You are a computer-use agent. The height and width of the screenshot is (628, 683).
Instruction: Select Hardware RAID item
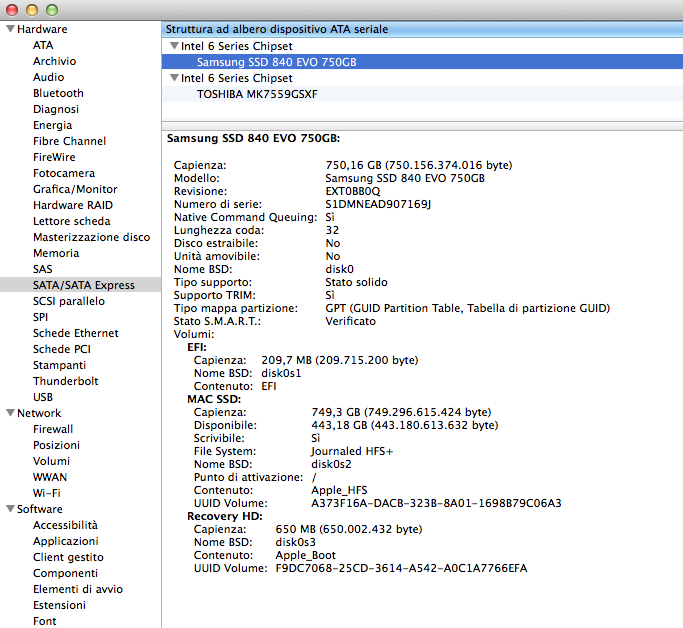73,205
